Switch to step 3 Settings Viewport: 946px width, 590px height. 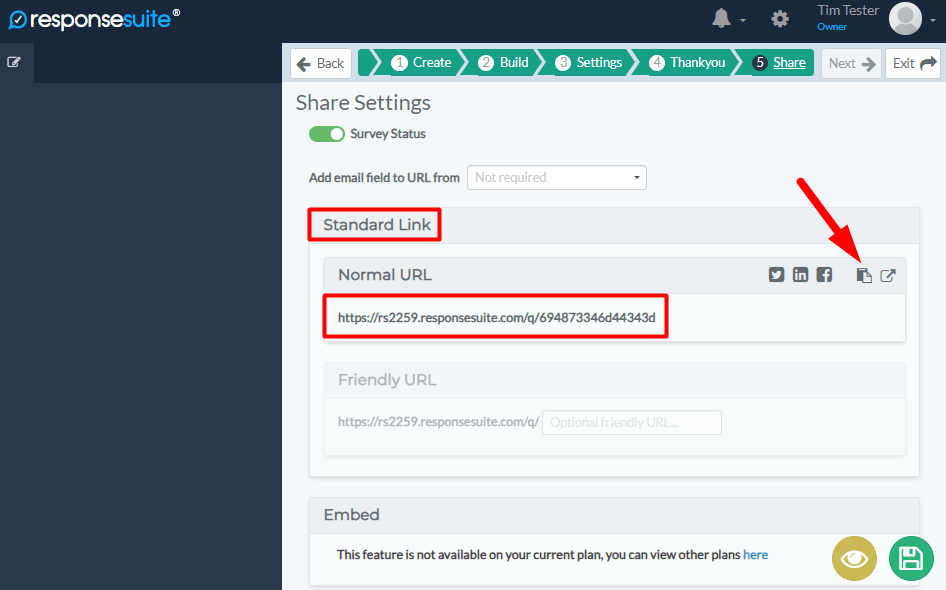588,63
